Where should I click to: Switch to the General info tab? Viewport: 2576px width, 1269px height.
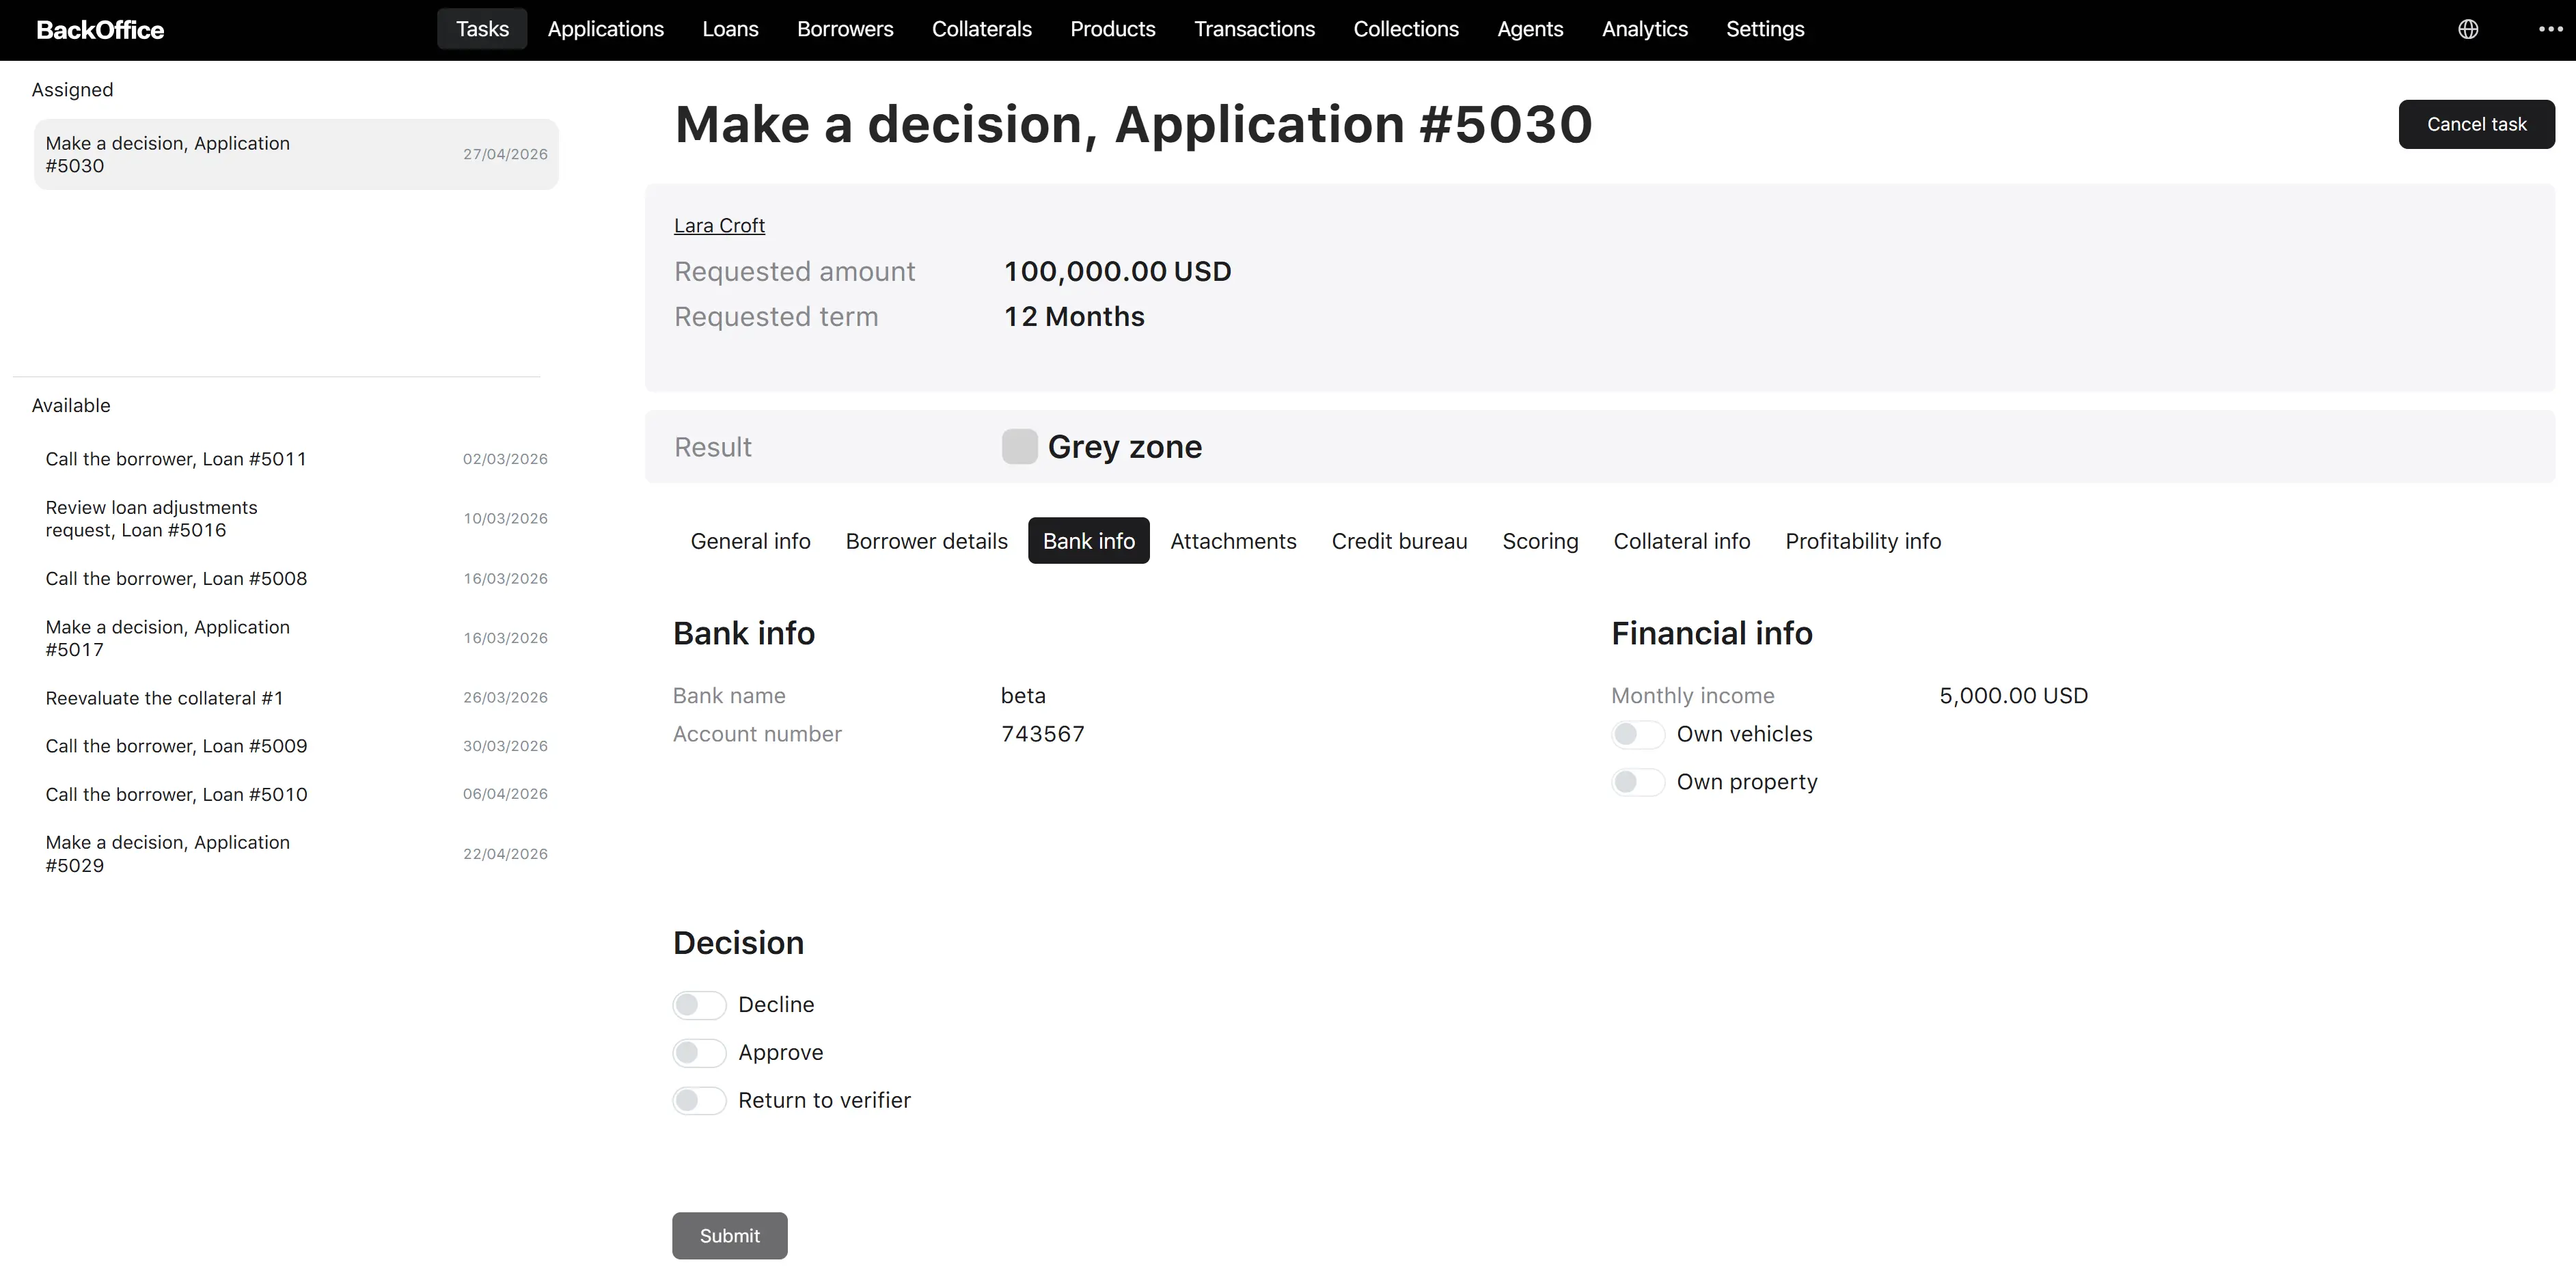[750, 541]
